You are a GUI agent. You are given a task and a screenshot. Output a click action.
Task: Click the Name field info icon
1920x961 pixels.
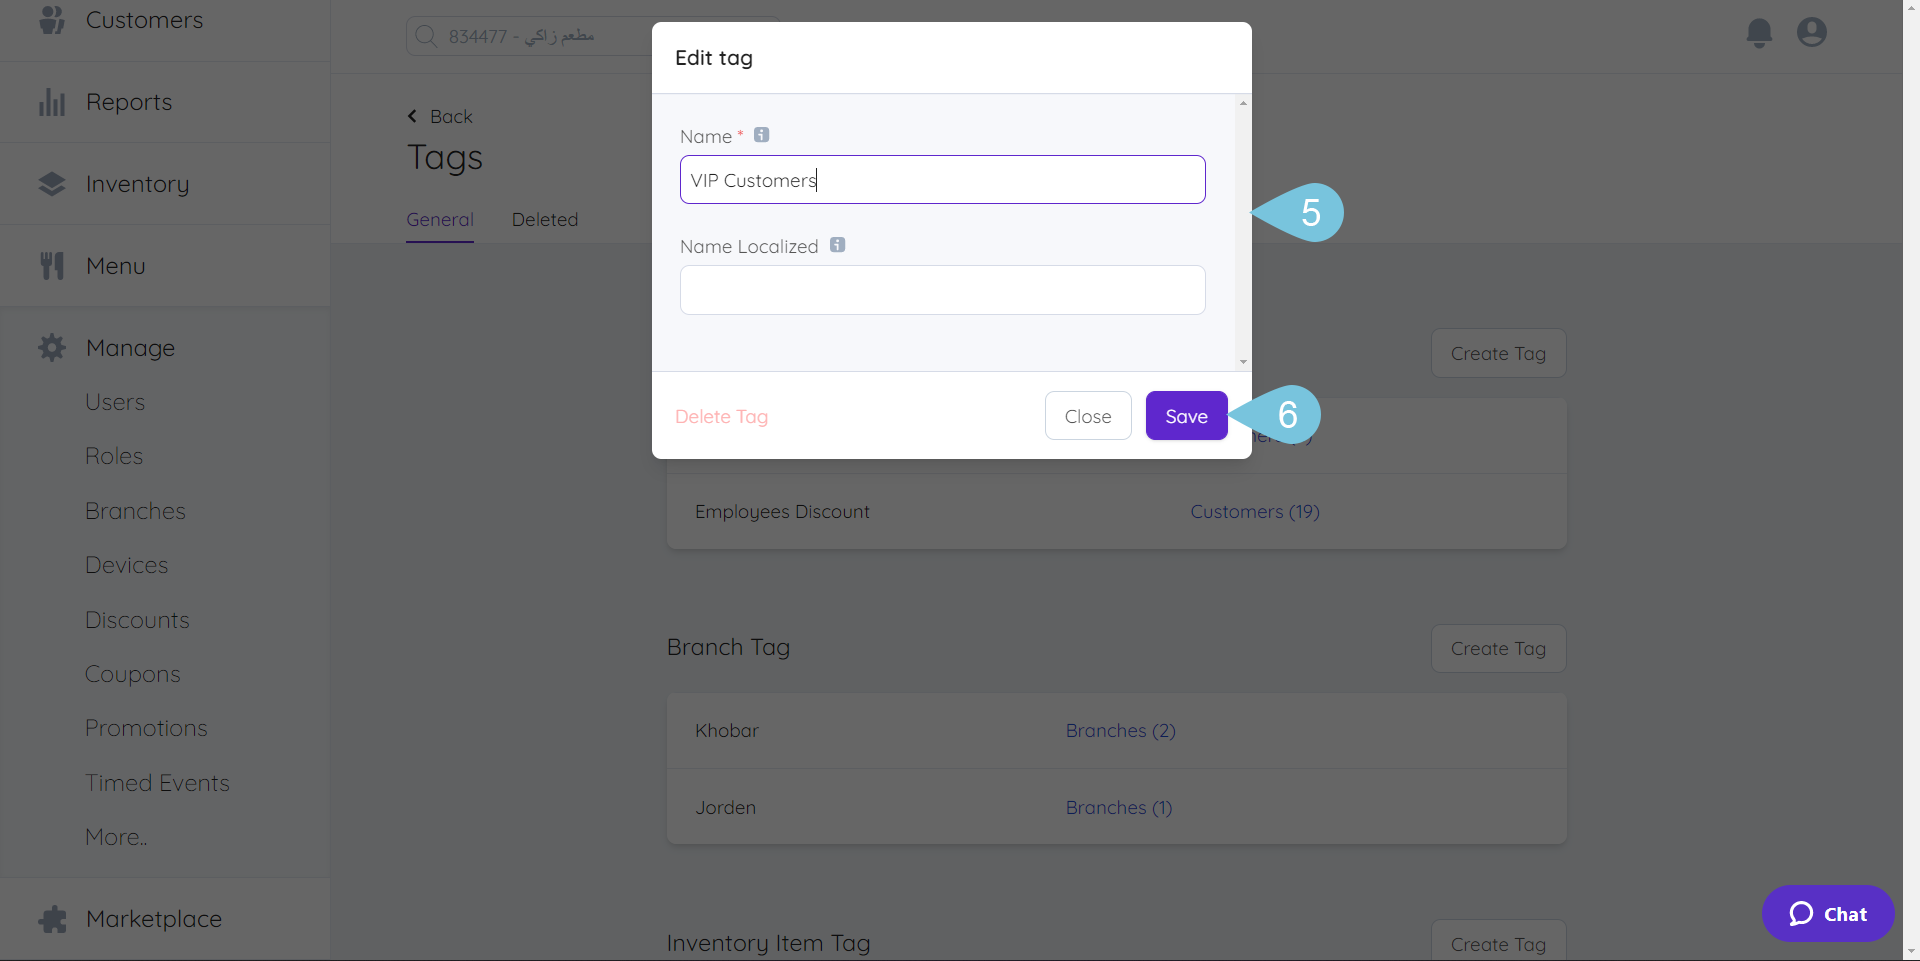(x=762, y=135)
